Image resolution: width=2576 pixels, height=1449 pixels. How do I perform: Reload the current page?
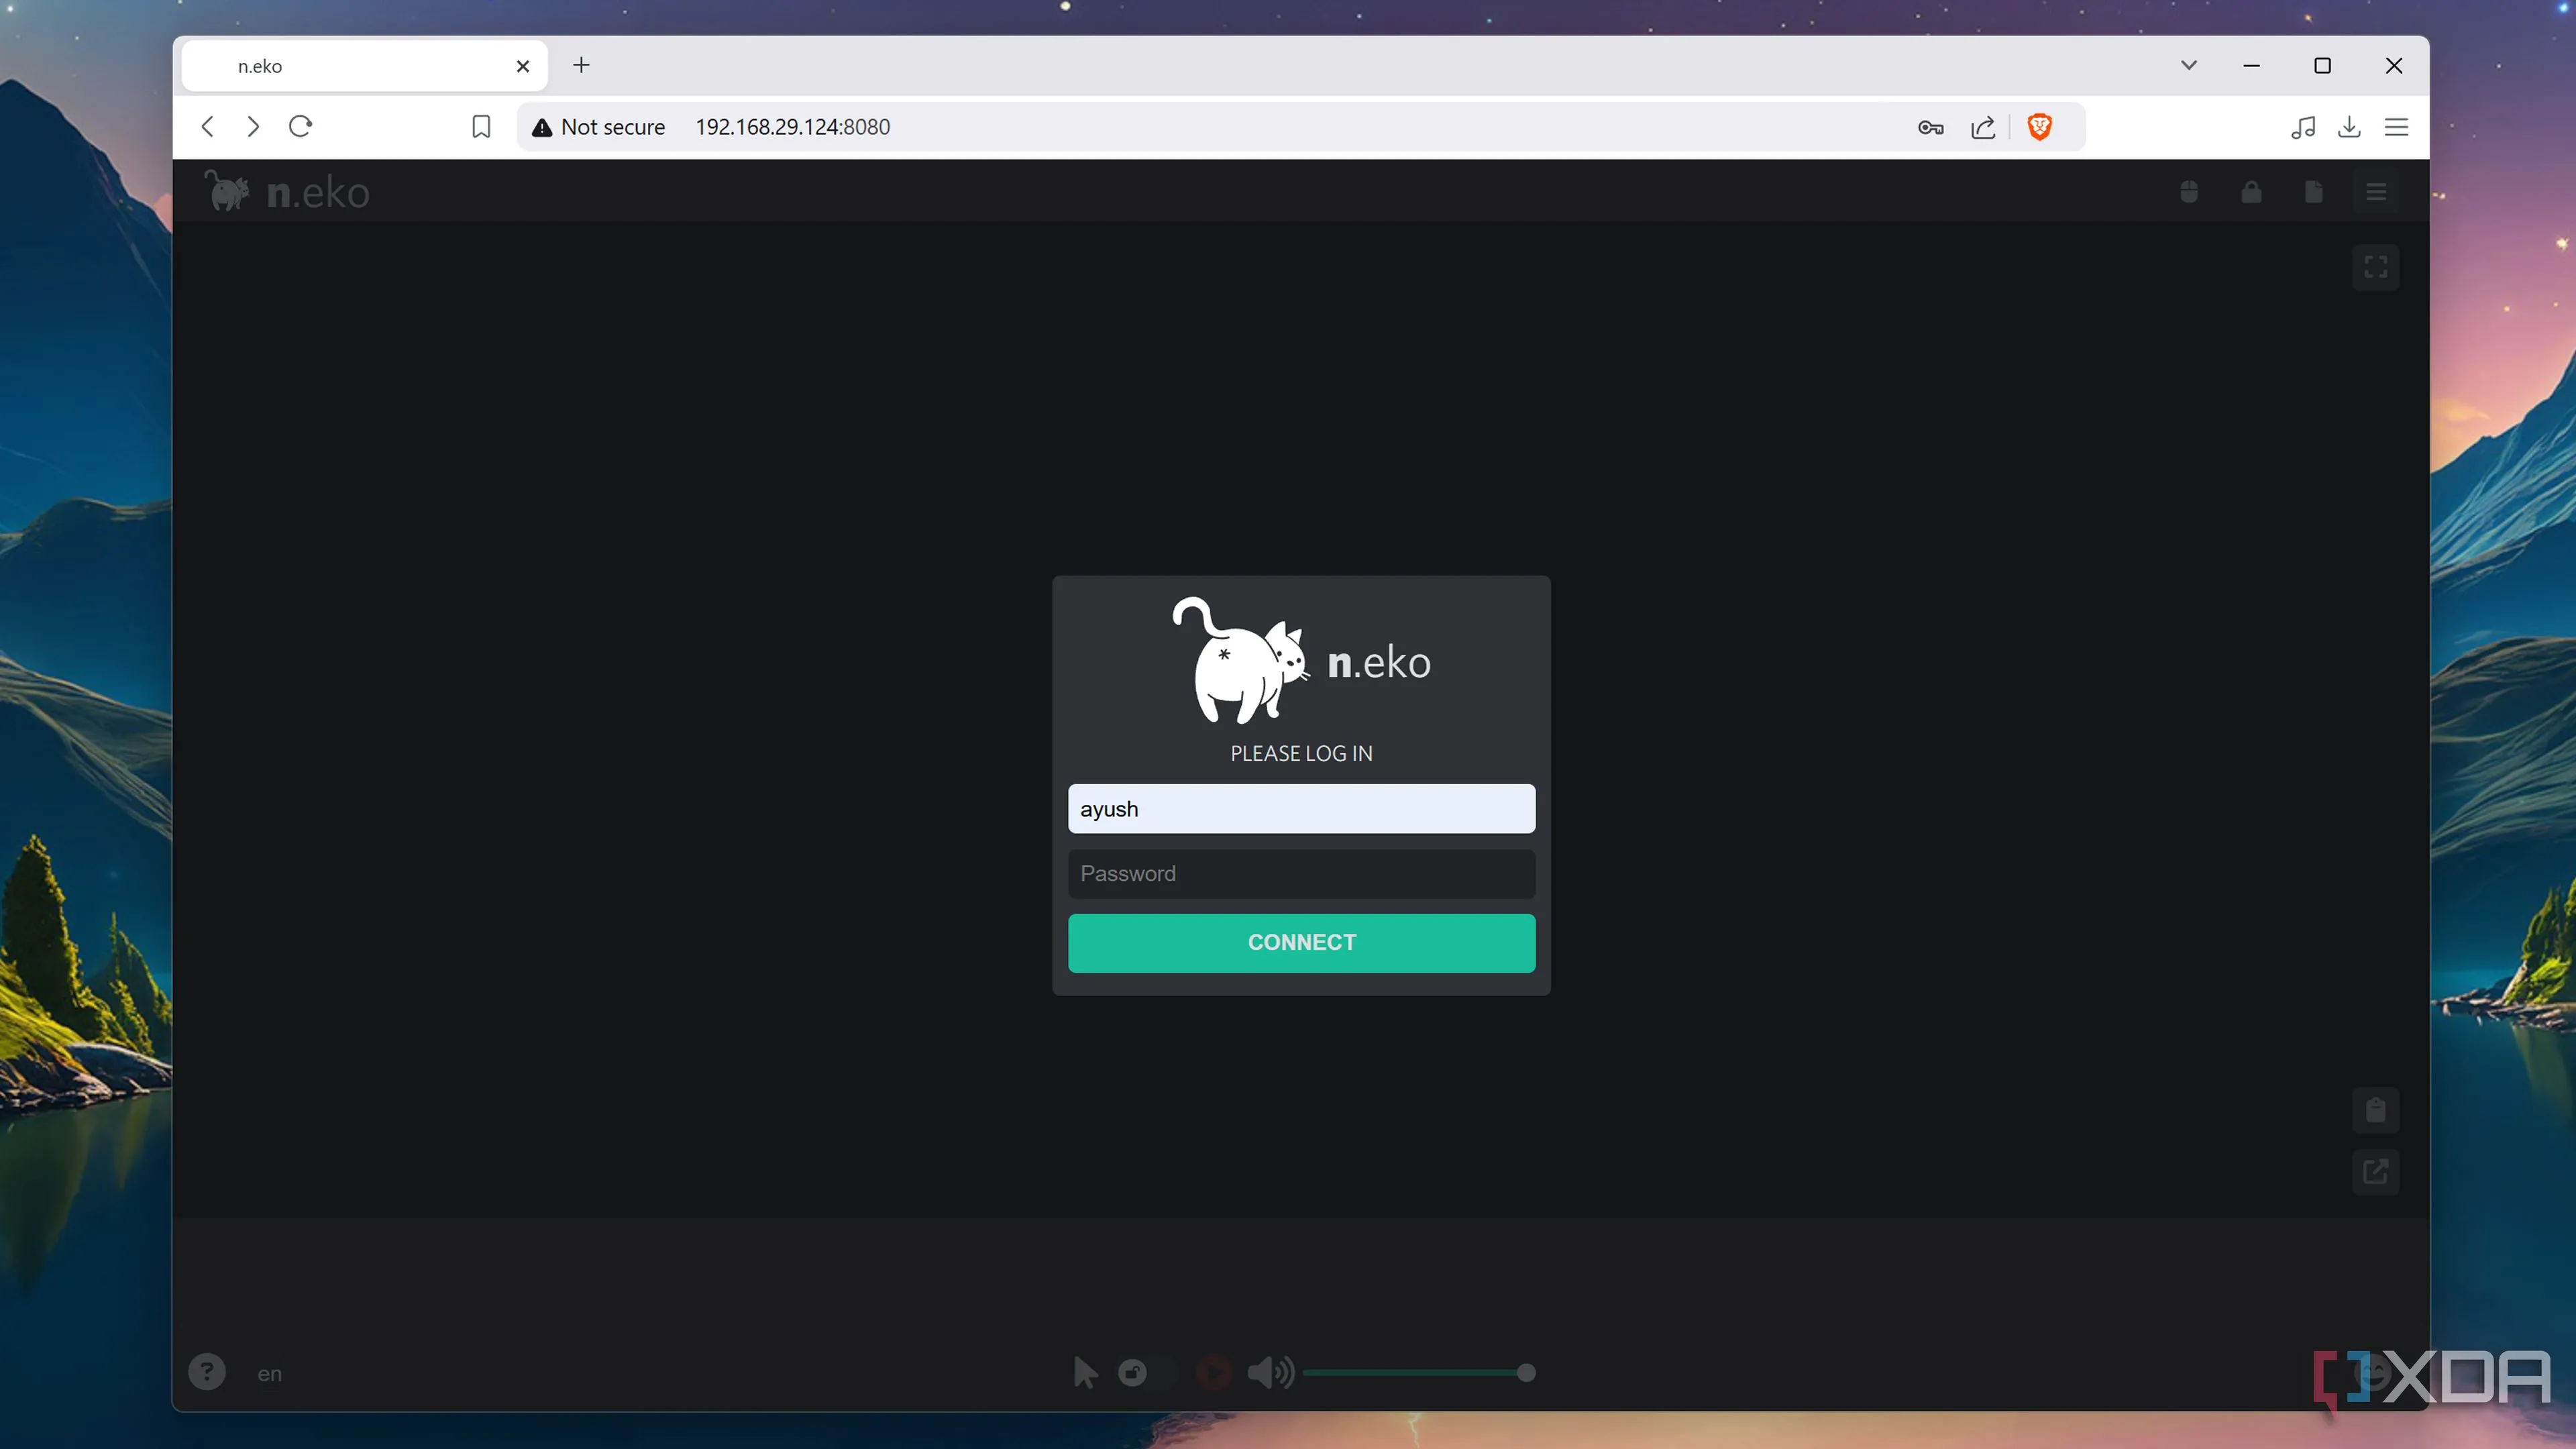pyautogui.click(x=300, y=127)
